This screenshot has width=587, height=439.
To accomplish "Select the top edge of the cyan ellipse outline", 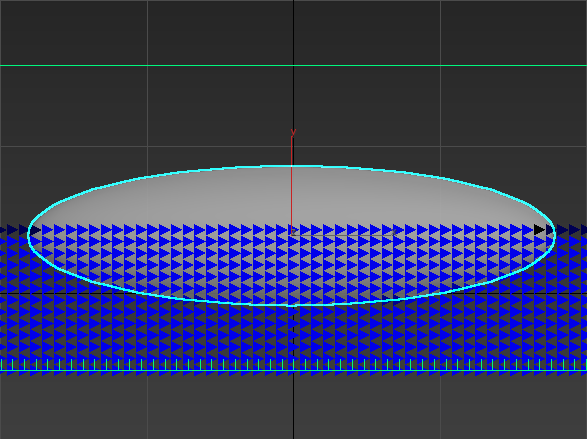I will point(292,166).
